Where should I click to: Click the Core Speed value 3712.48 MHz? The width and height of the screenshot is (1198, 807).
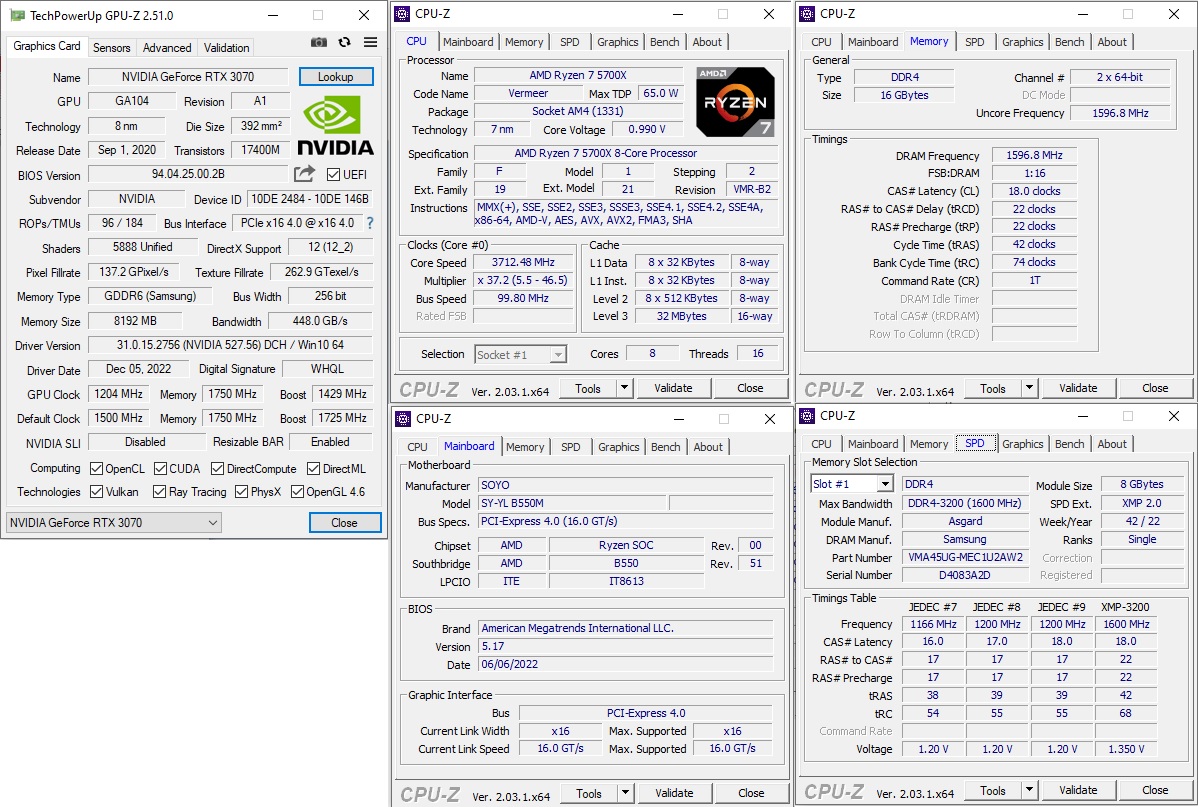point(523,262)
